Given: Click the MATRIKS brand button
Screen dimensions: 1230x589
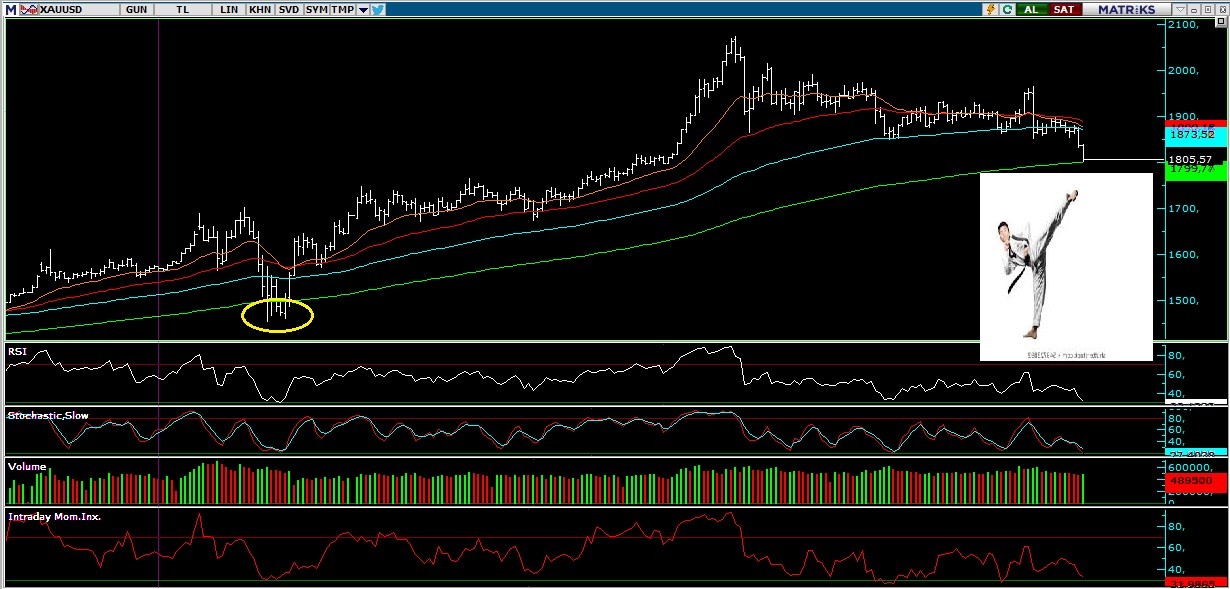Looking at the screenshot, I should tap(1126, 10).
